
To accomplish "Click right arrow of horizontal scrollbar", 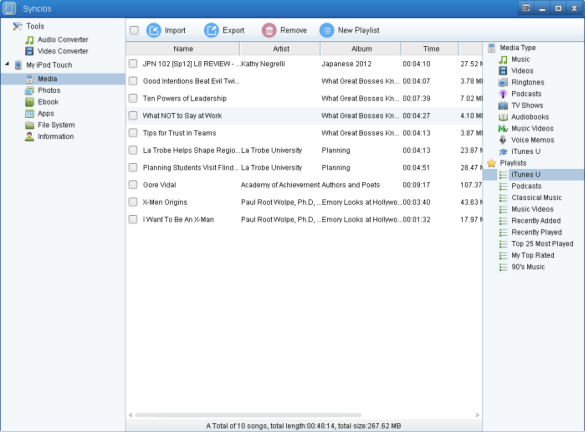I will pos(477,415).
